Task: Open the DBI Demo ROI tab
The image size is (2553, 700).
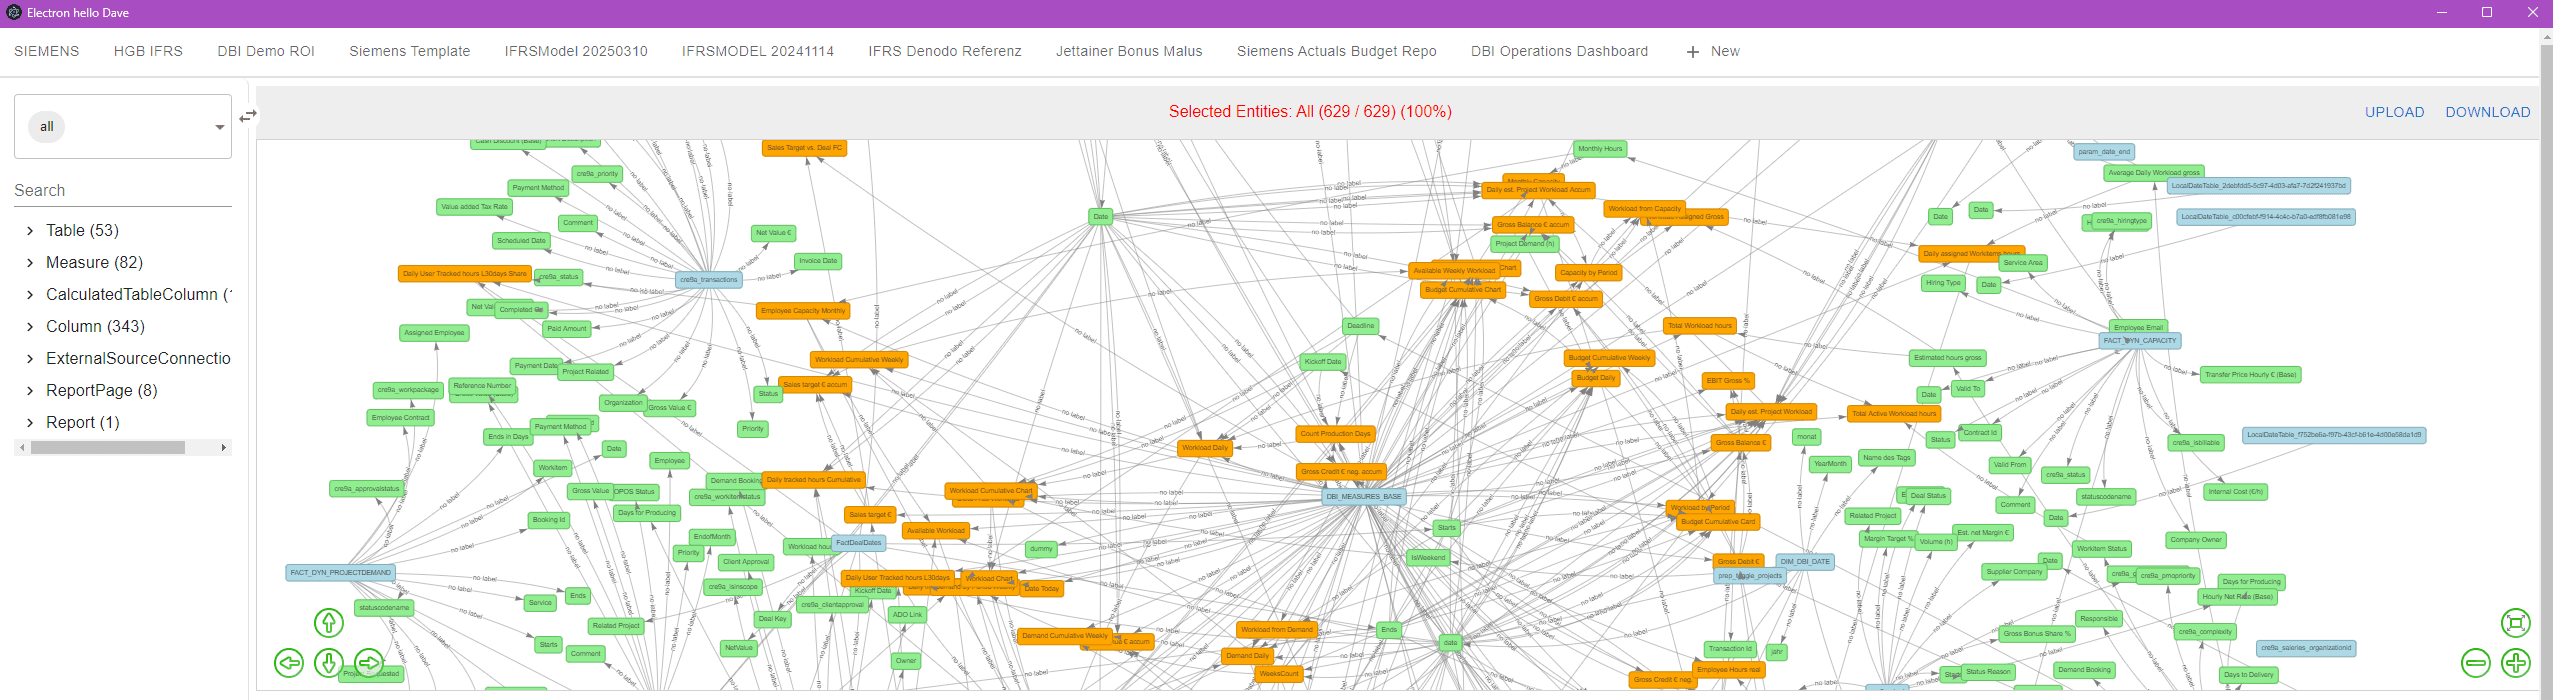Action: (266, 51)
